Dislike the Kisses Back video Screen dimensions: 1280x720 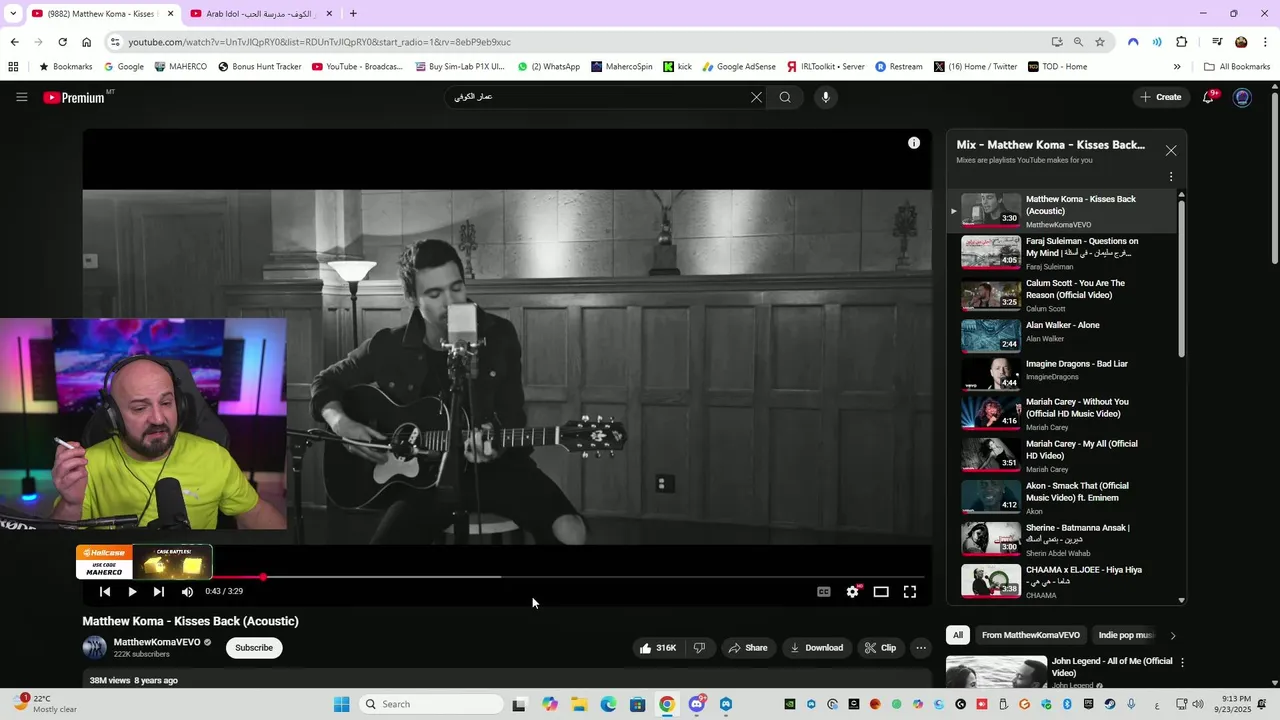[x=699, y=648]
